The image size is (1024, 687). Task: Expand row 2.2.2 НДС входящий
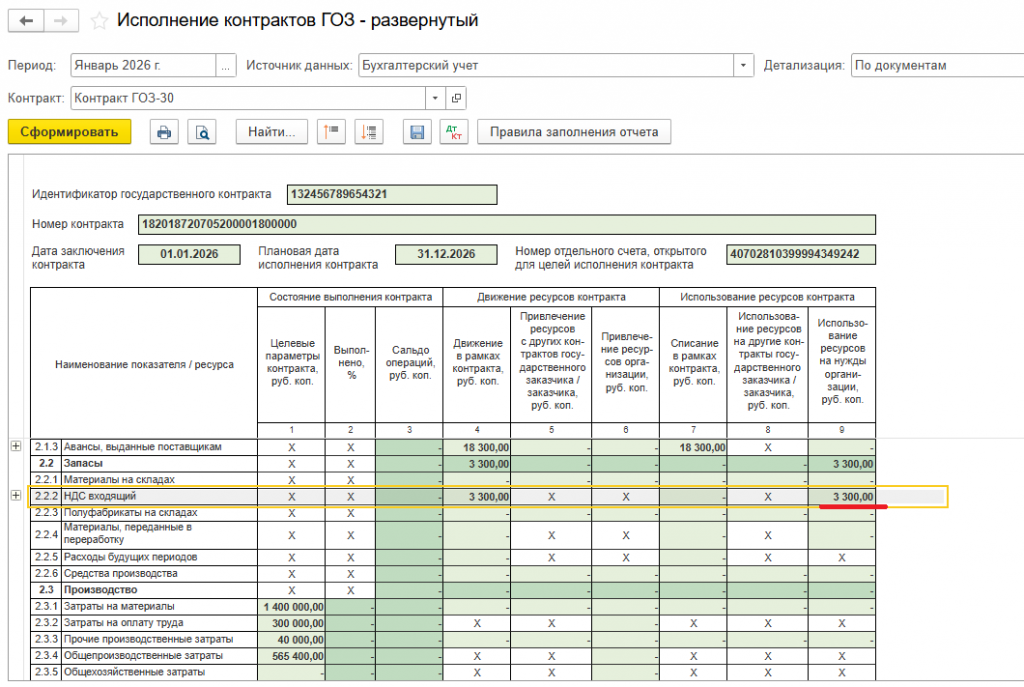(x=16, y=496)
